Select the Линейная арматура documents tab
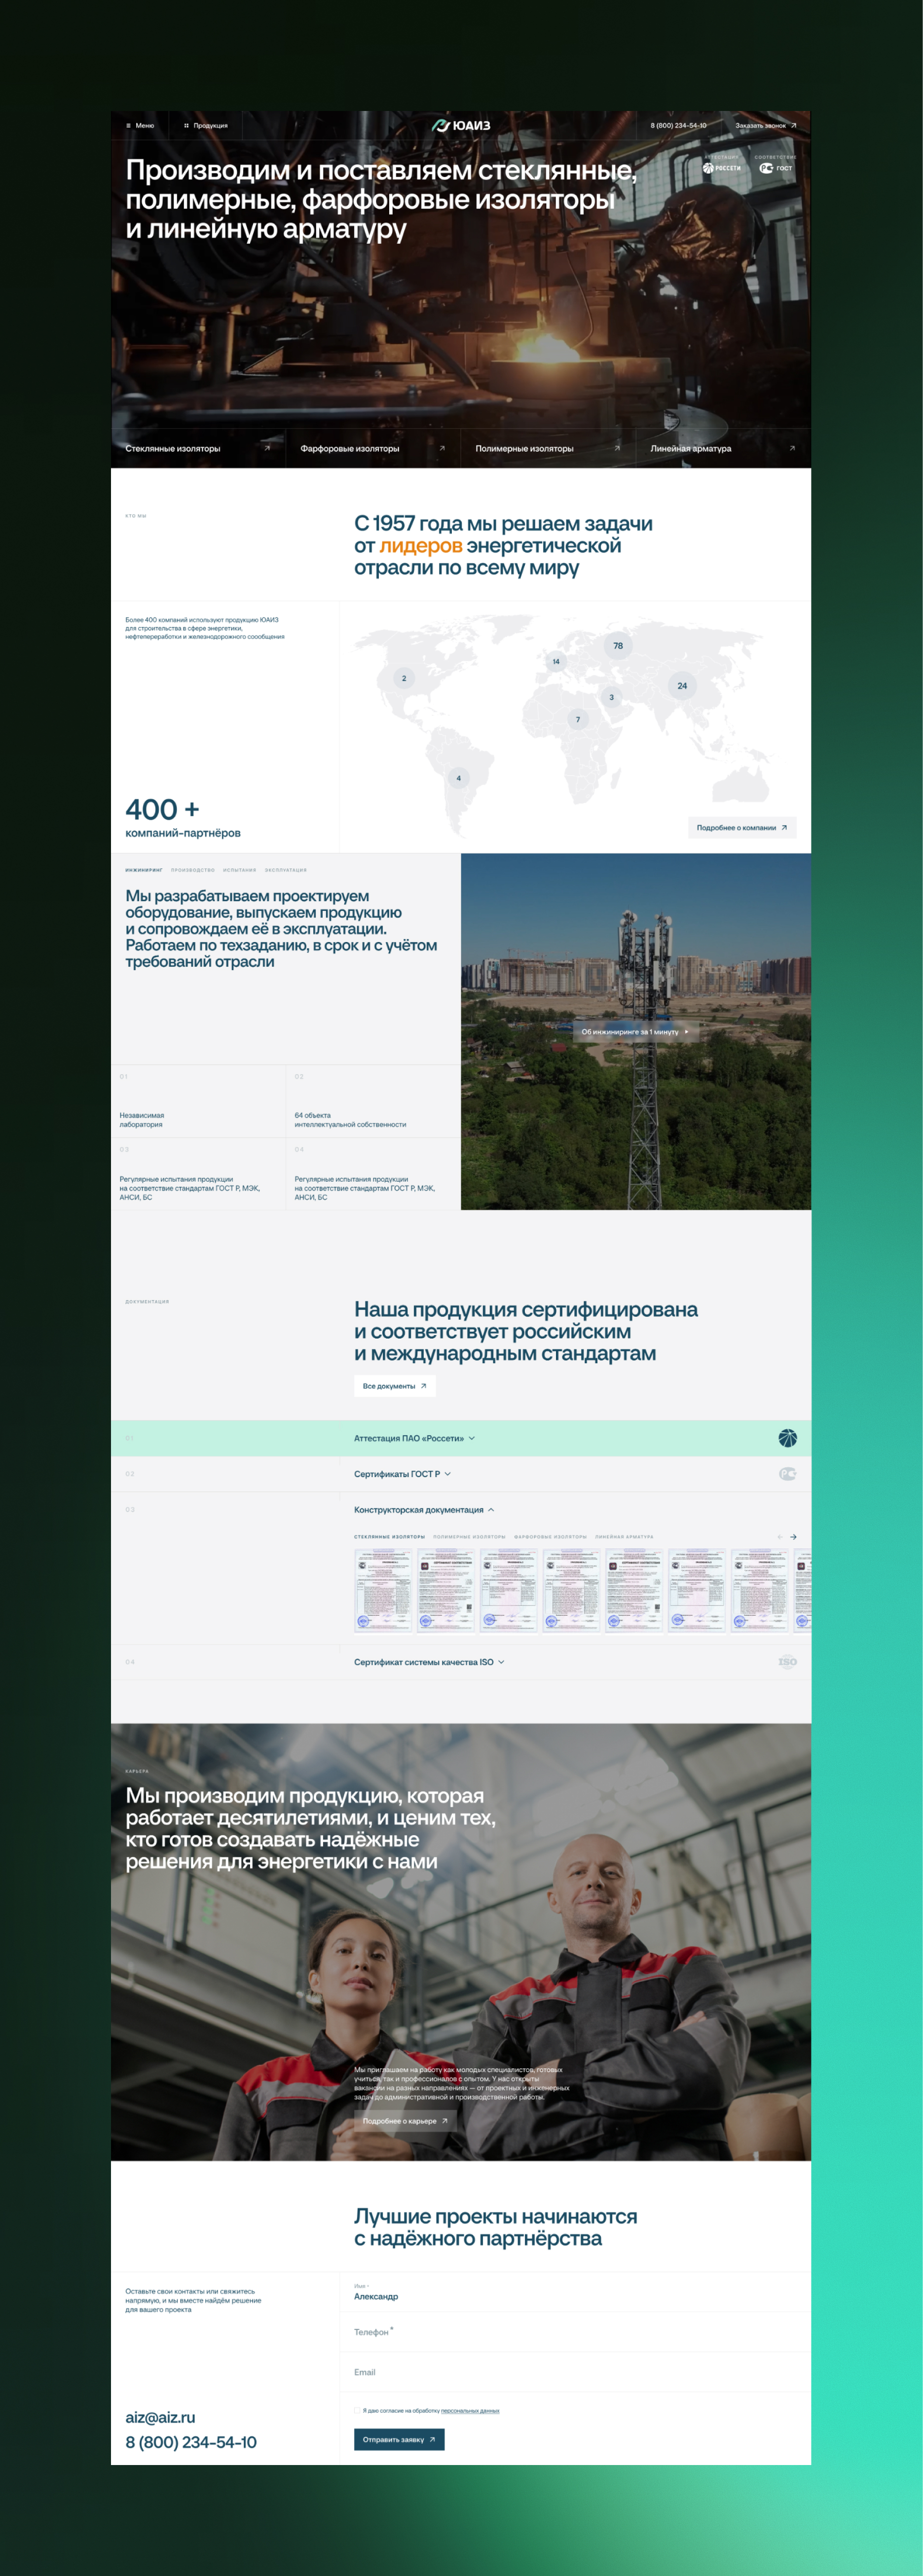 click(x=624, y=1537)
